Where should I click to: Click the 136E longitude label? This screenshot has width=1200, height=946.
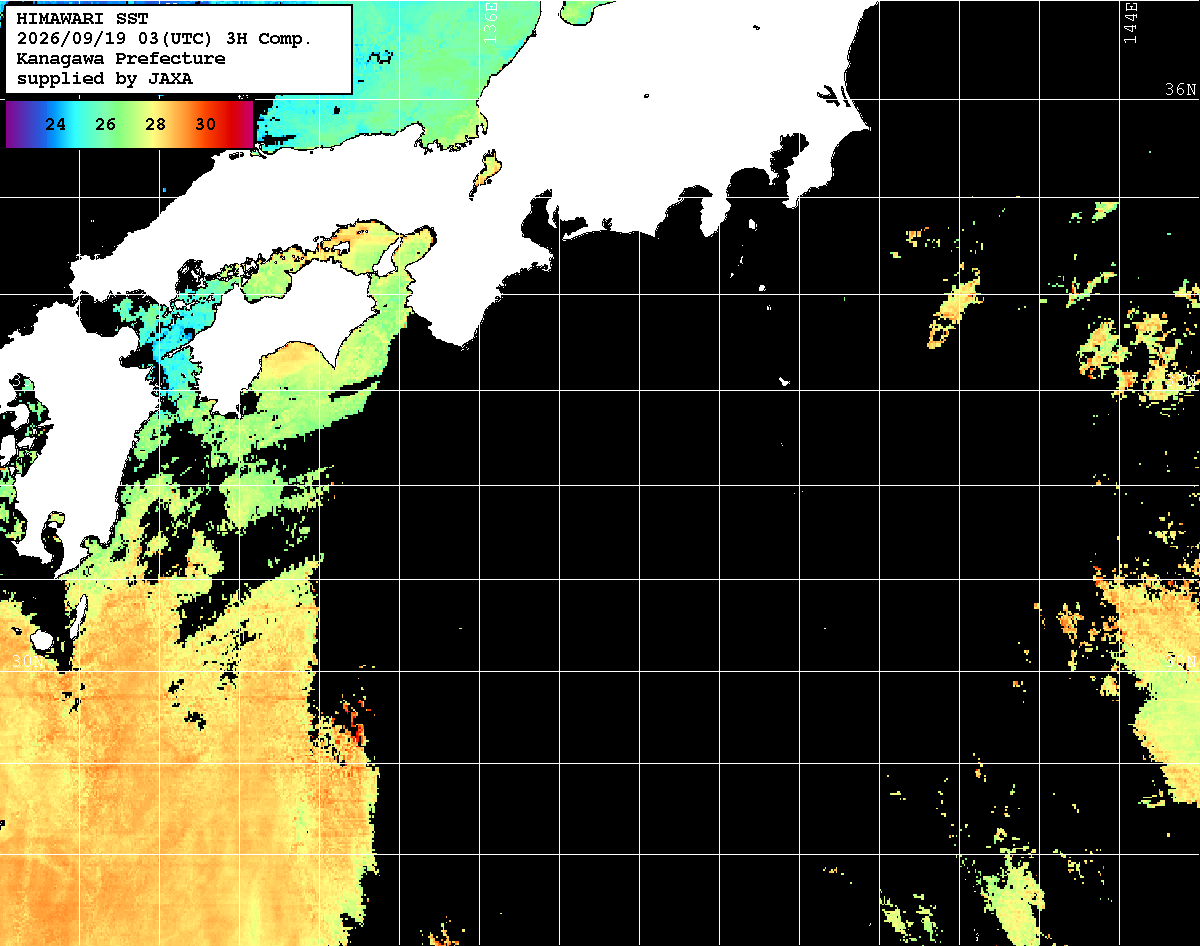(489, 22)
